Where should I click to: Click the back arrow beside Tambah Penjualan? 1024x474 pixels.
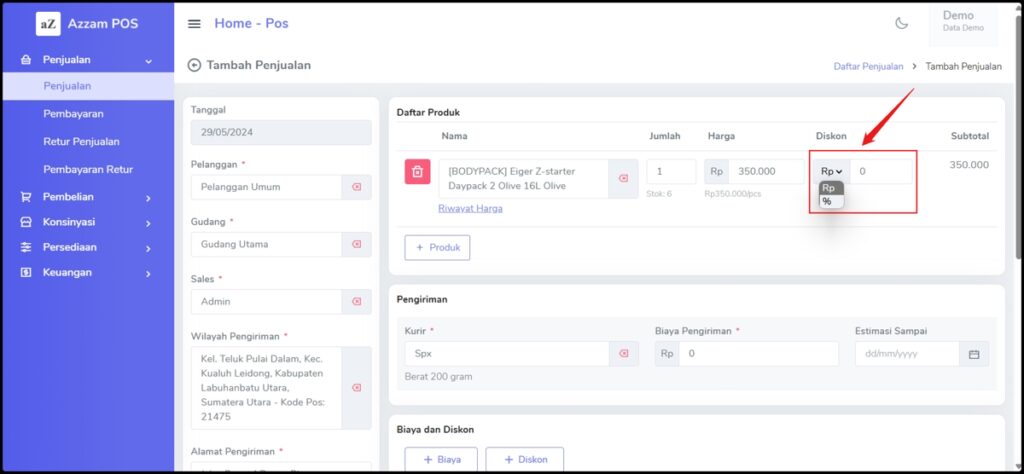point(194,65)
